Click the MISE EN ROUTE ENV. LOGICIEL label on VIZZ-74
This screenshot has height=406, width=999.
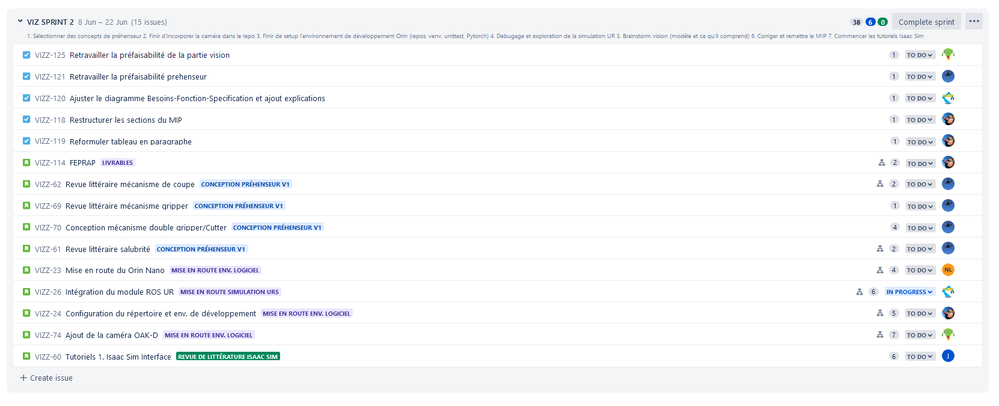(x=209, y=335)
